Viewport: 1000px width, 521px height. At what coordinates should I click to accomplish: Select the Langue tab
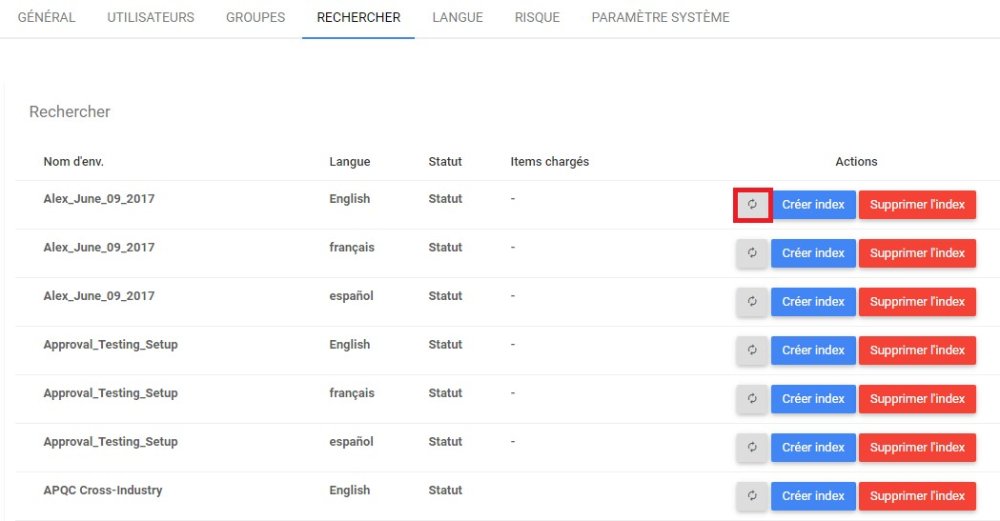tap(460, 18)
